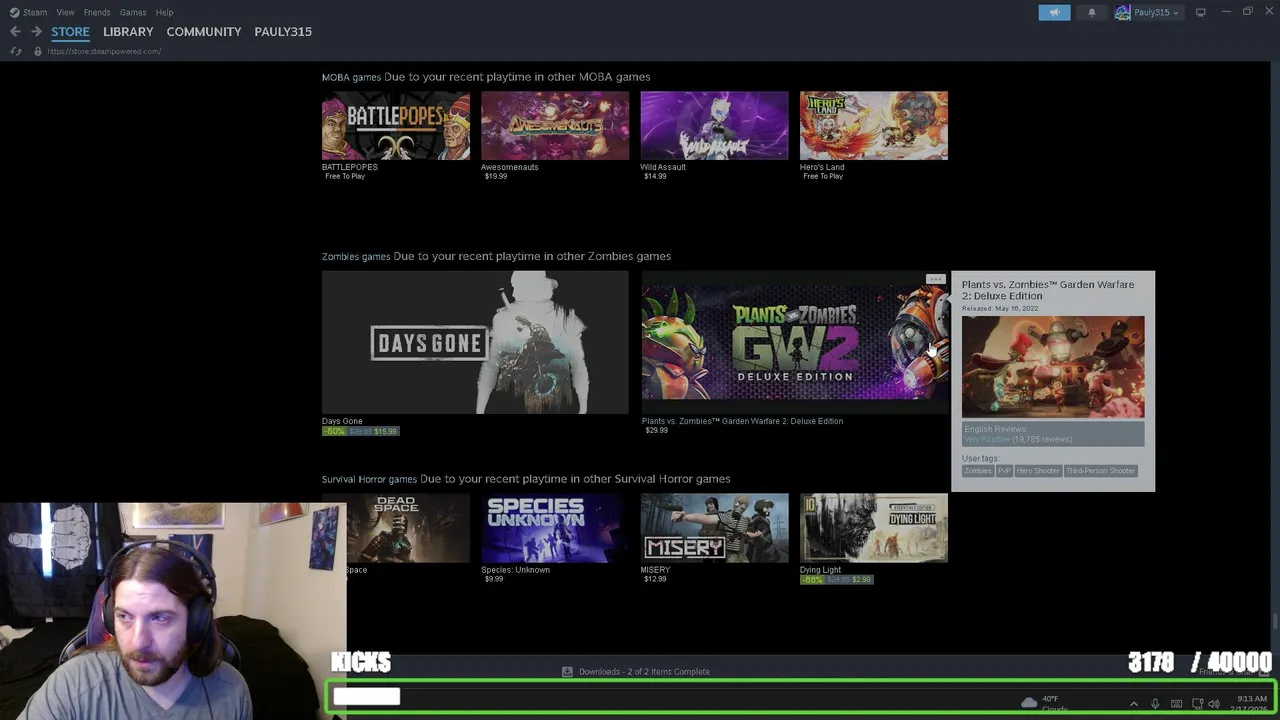Click Downloads 2 of 2 Items Complete
Image resolution: width=1280 pixels, height=720 pixels.
[644, 672]
